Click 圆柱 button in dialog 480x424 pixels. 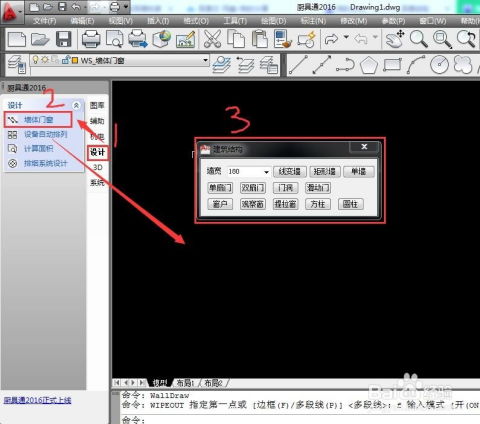(x=351, y=204)
